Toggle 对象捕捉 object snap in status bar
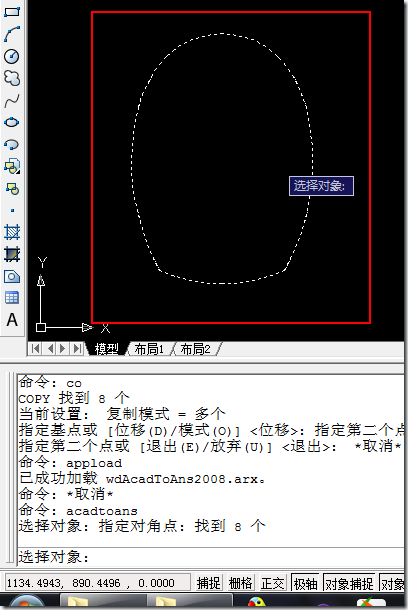Viewport: 408px width, 610px height. (349, 583)
